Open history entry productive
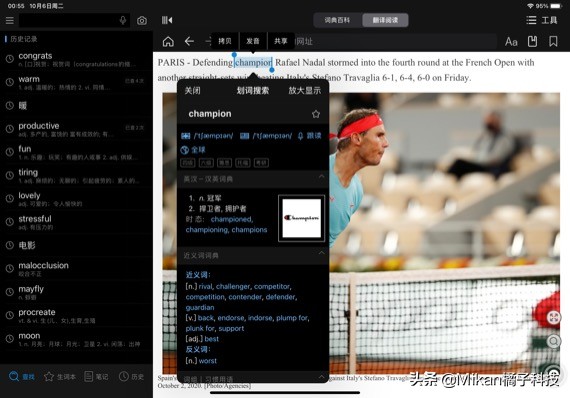 (x=76, y=129)
